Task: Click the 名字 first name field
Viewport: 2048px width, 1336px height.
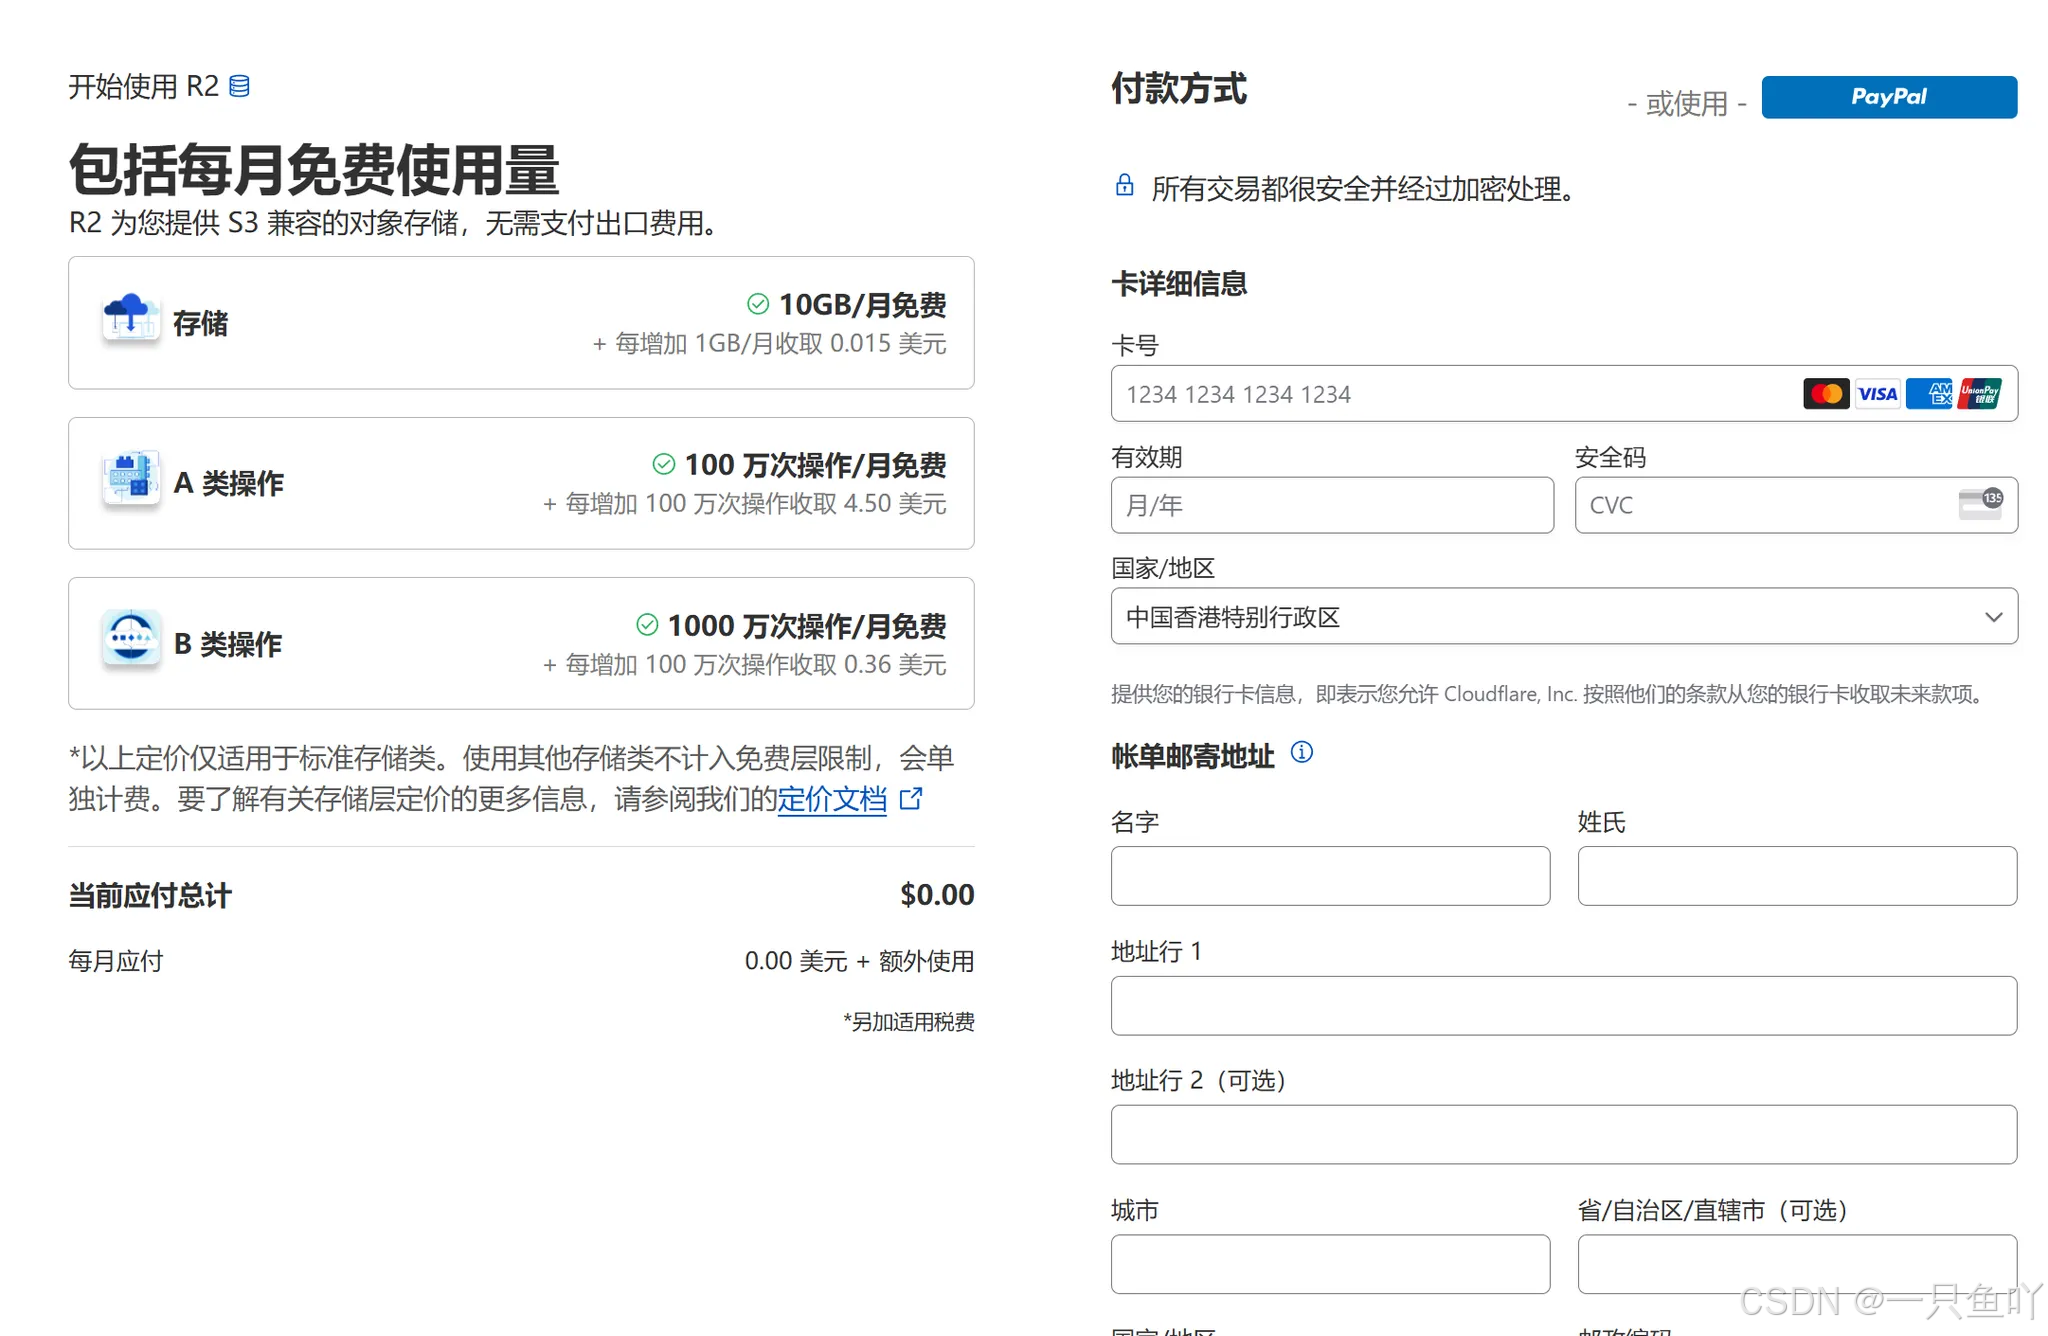Action: (1329, 876)
